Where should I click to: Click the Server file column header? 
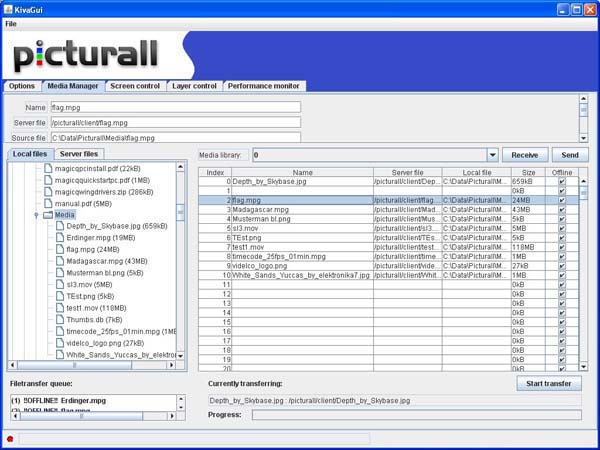(x=408, y=173)
